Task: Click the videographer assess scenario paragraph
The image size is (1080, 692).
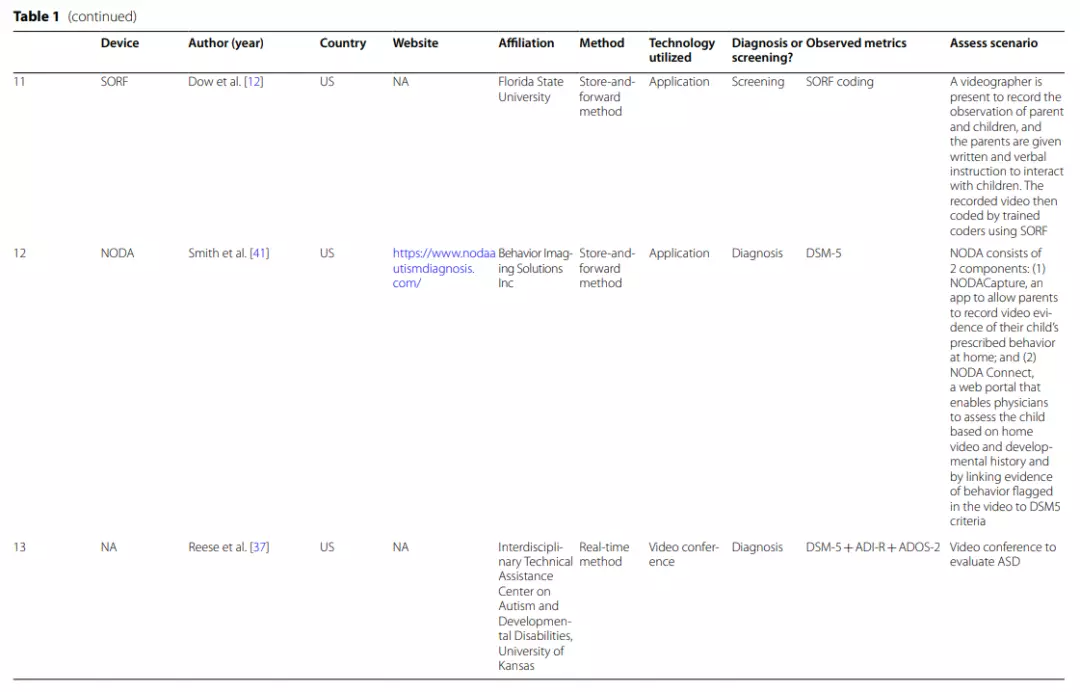Action: [1006, 156]
